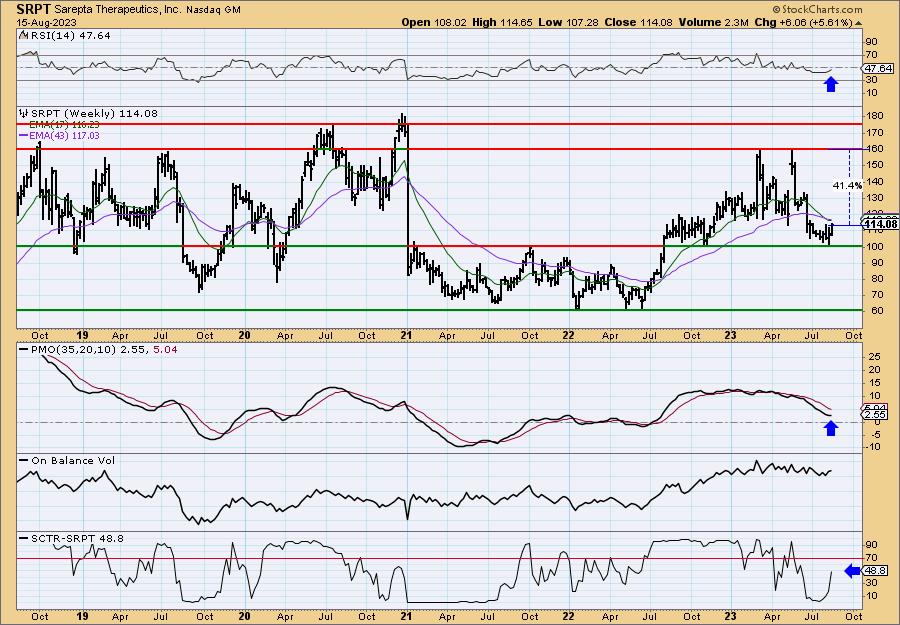Viewport: 900px width, 625px height.
Task: Click the Chg +6.06 (+5.61%) value
Action: 803,22
